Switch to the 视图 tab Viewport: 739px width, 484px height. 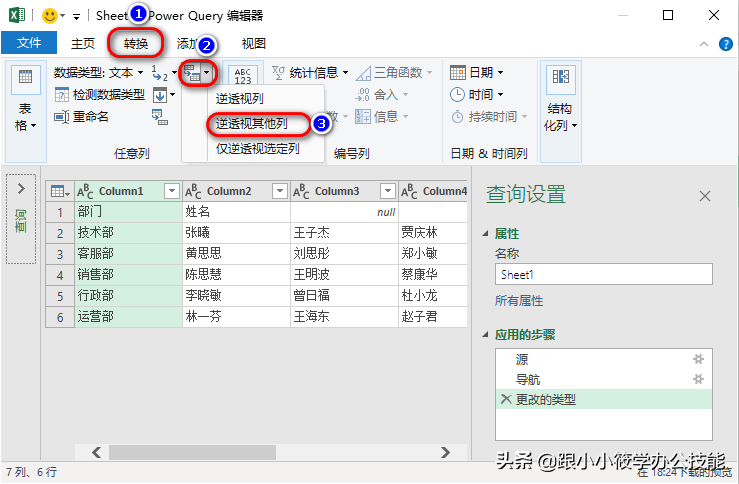pyautogui.click(x=254, y=43)
